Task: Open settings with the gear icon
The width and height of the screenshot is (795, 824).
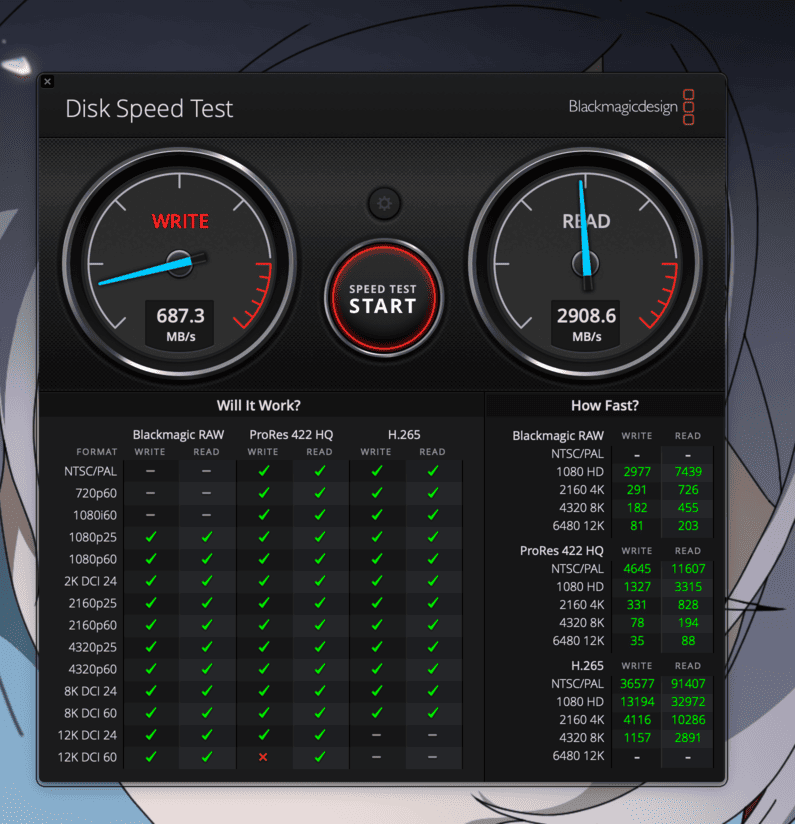Action: [x=383, y=204]
